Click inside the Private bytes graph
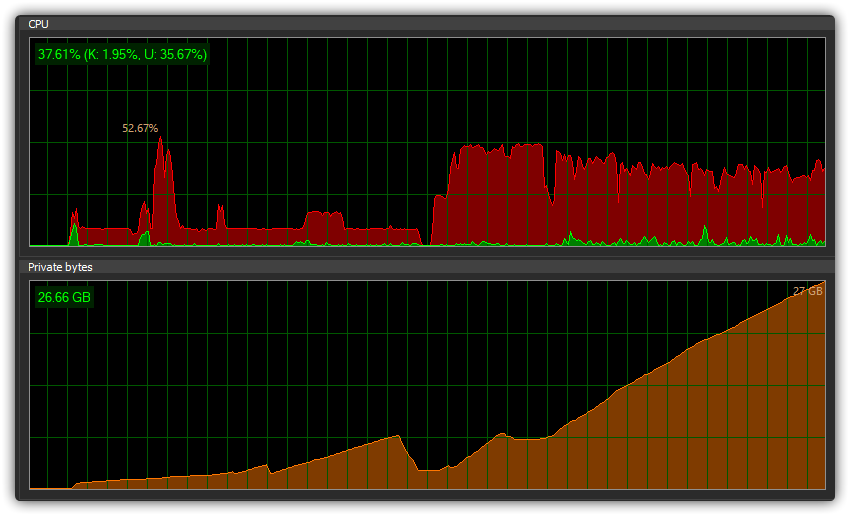This screenshot has height=516, width=850. 427,385
